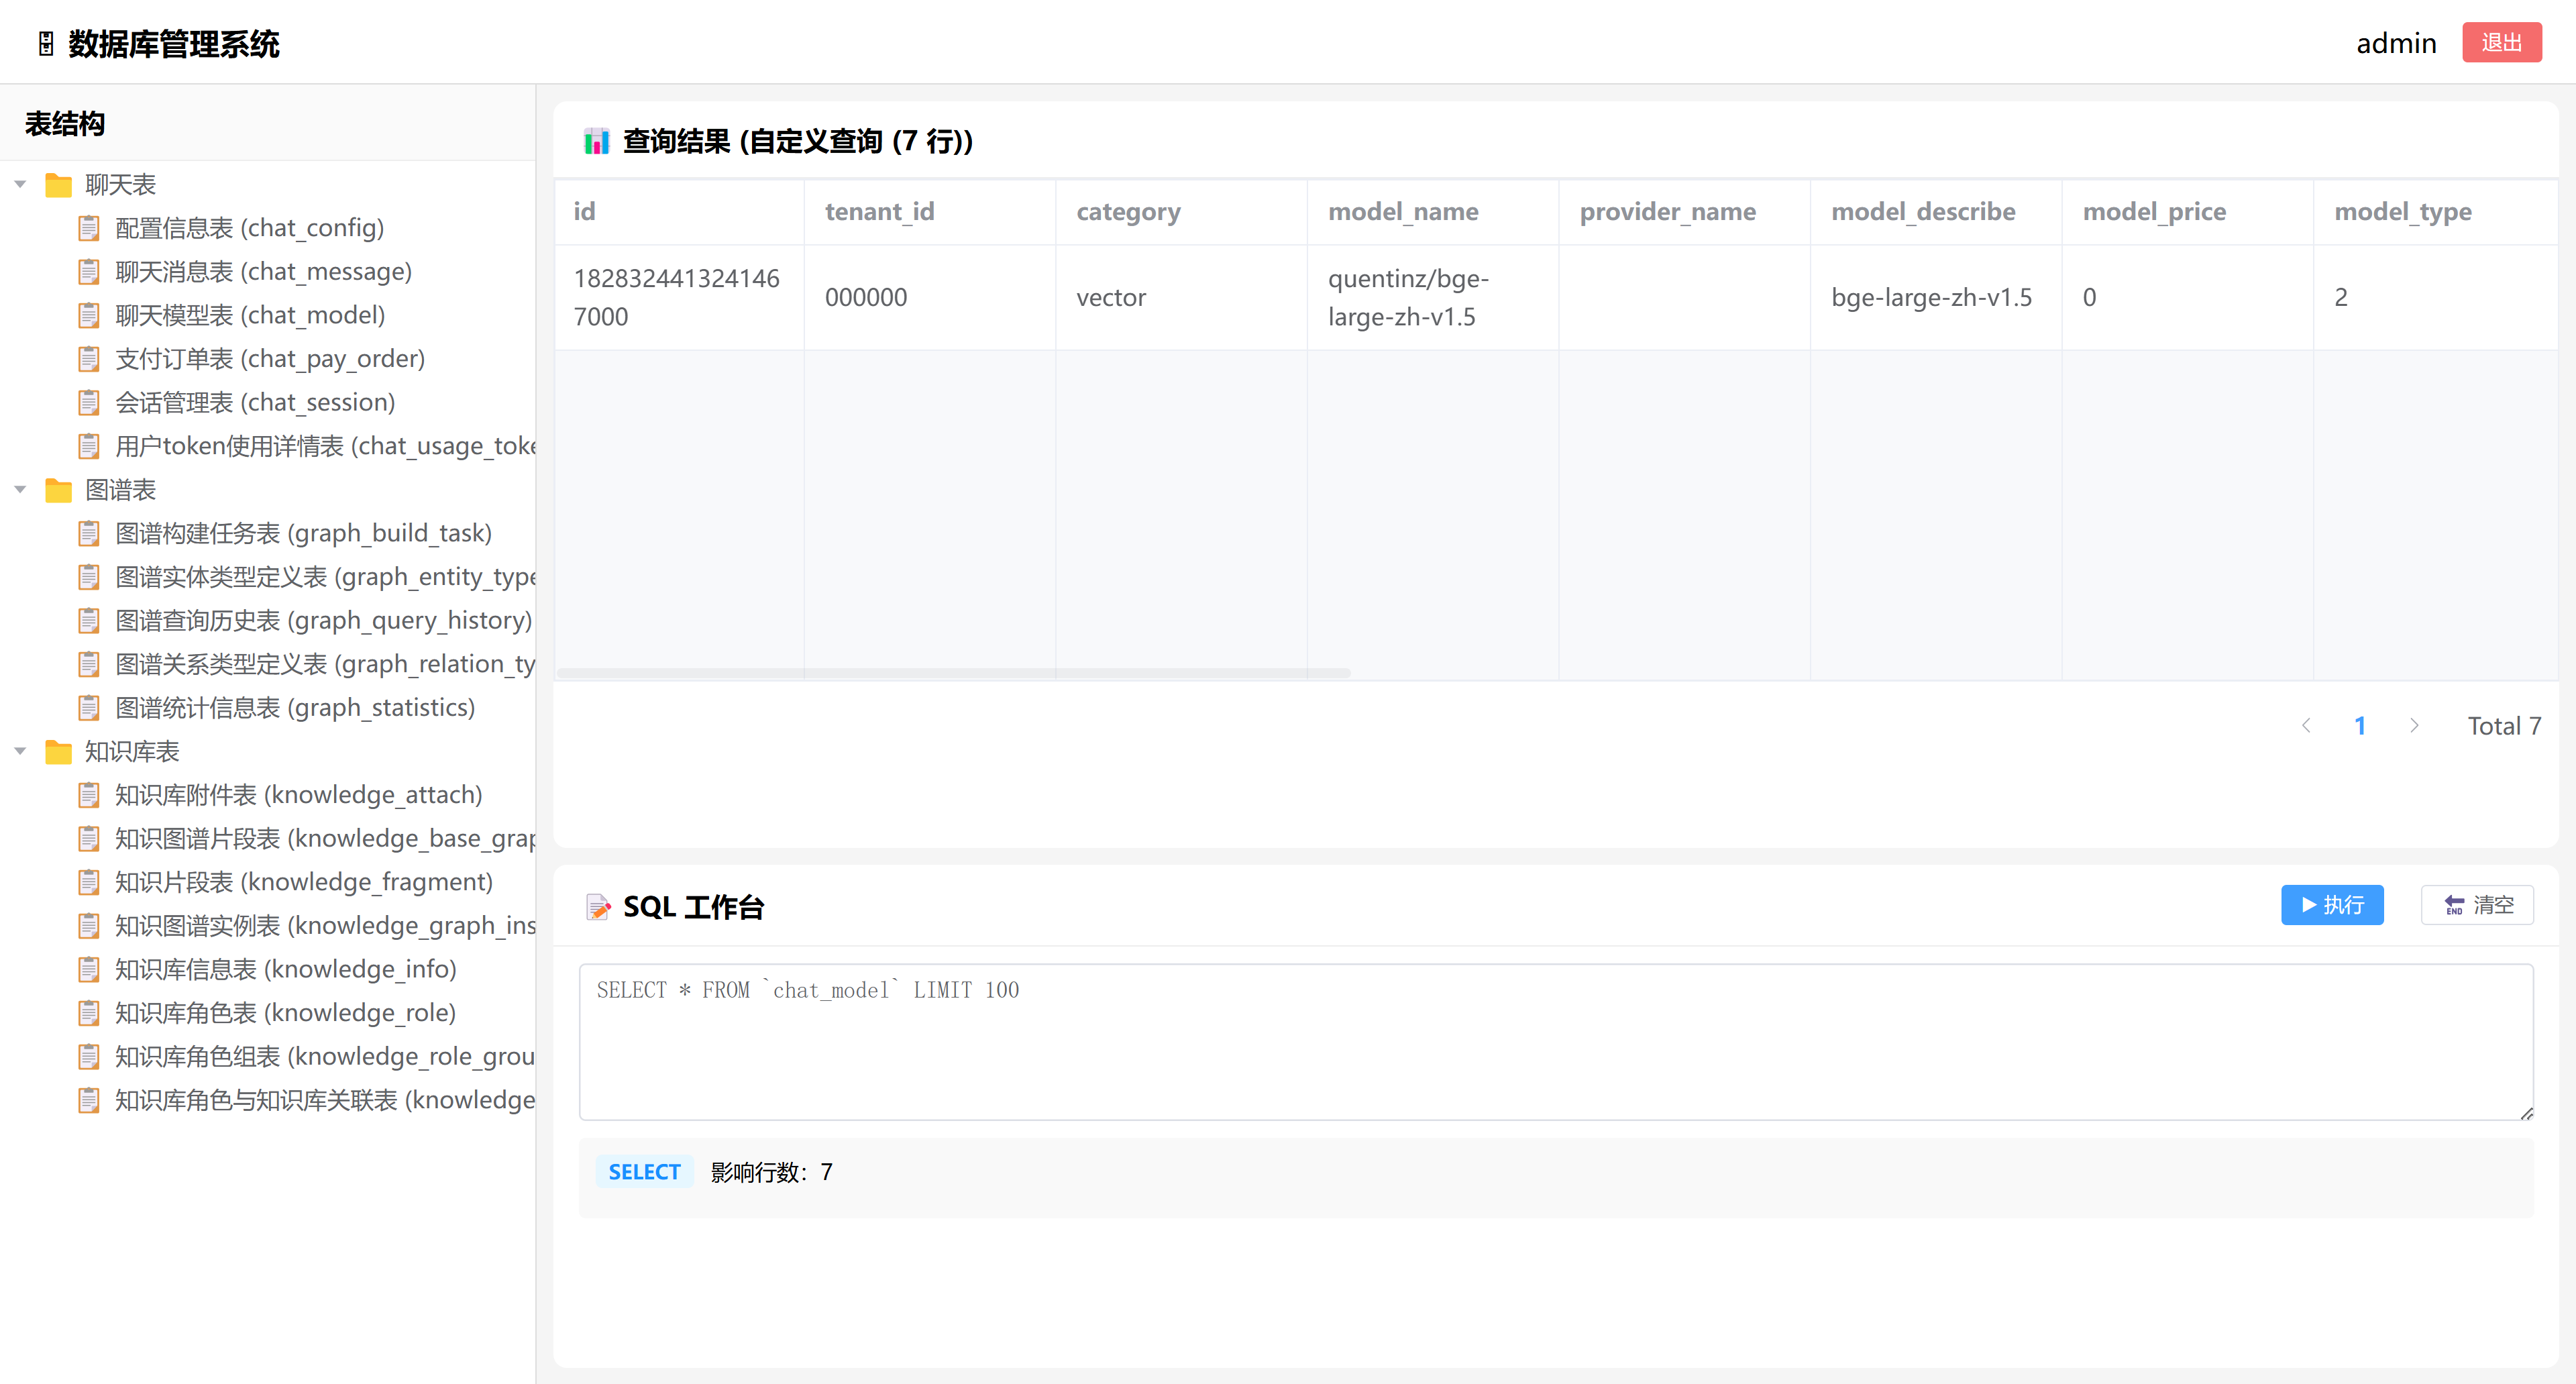Click the knowledge_role table icon
Image resolution: width=2576 pixels, height=1384 pixels.
pos(89,1013)
